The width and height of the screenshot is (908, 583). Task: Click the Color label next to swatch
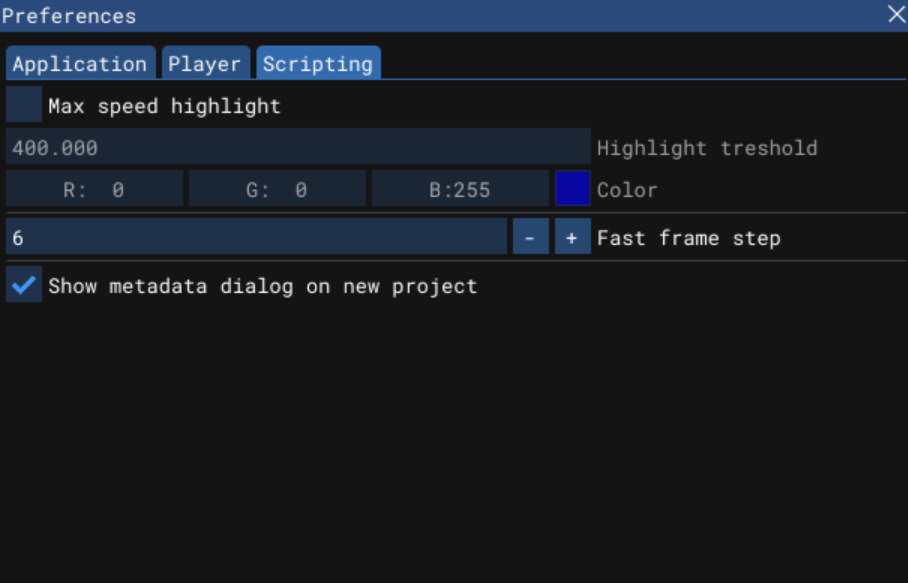coord(627,190)
